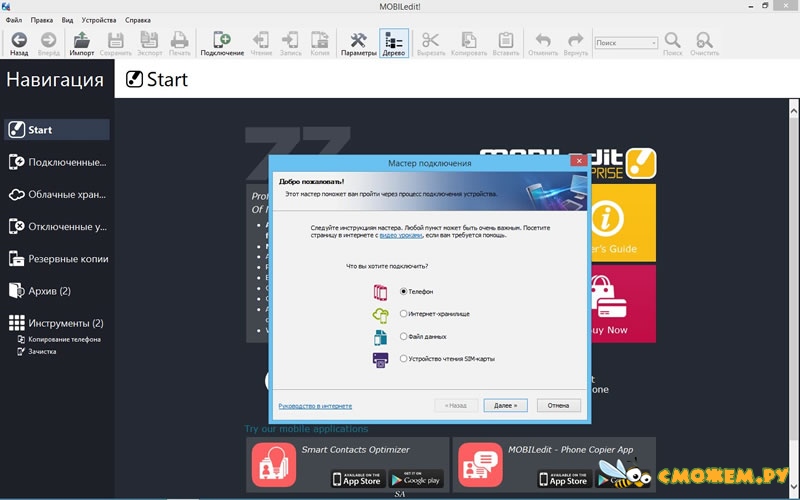Viewport: 800px width, 500px height.
Task: Click the cloud icon beside Интернет-хранилище
Action: tap(380, 315)
